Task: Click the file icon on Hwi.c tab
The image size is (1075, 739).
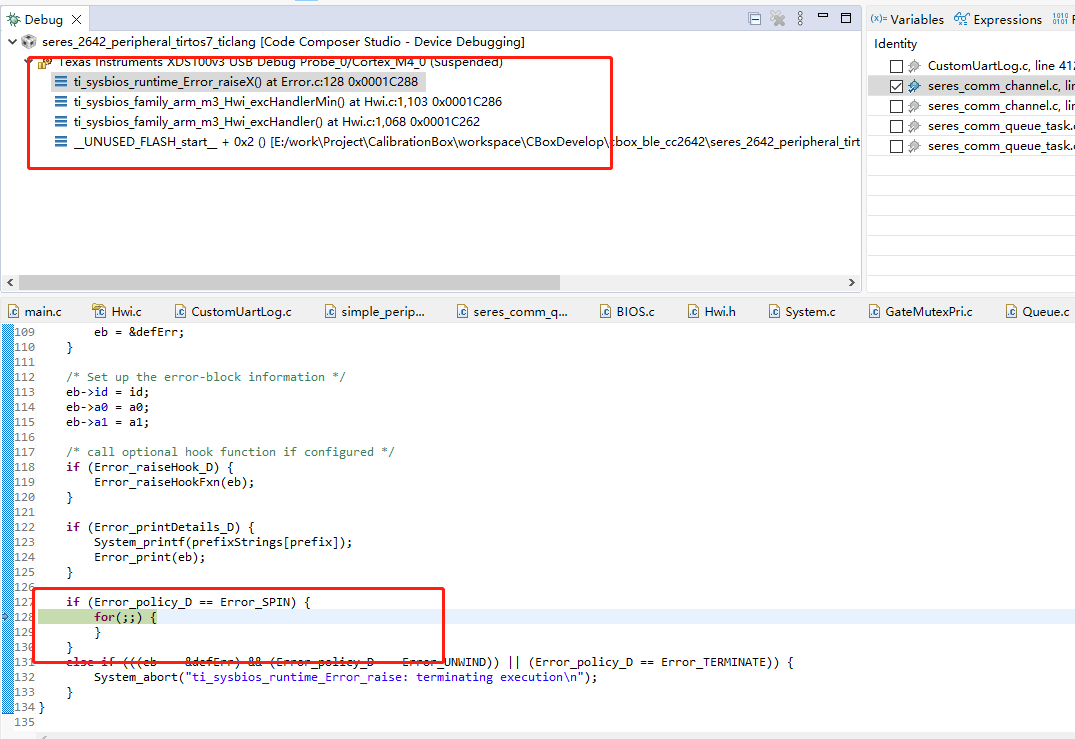Action: [99, 311]
